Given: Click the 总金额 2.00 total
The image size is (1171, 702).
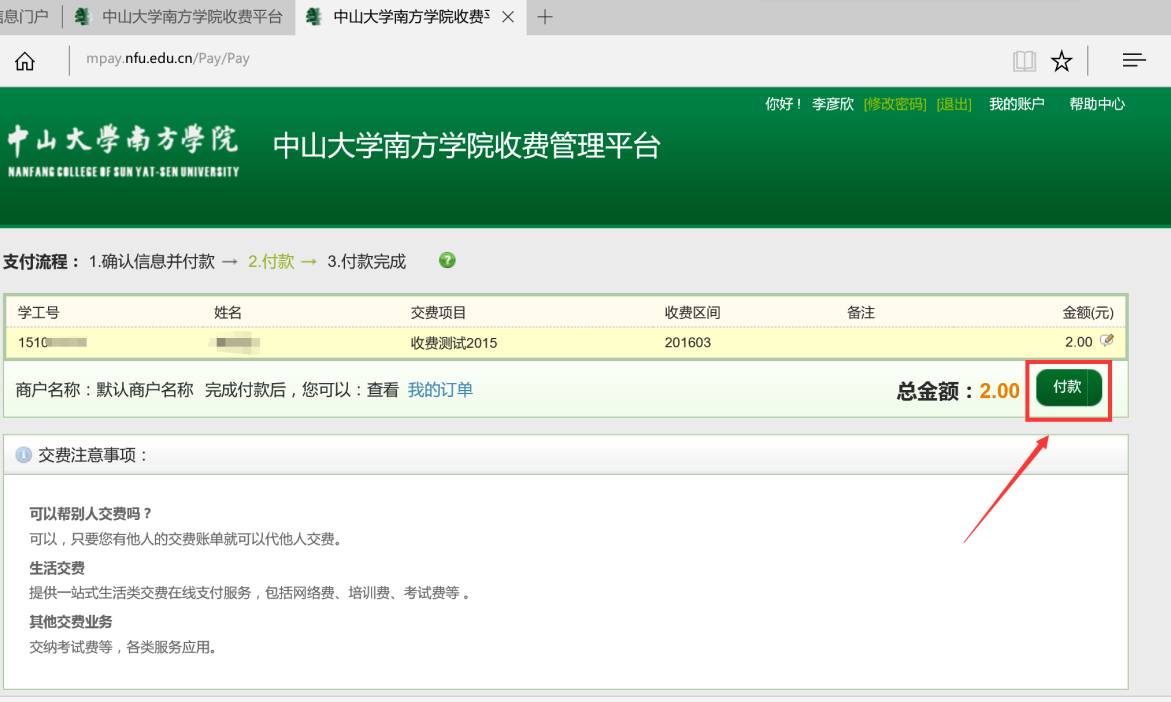Looking at the screenshot, I should [x=958, y=391].
